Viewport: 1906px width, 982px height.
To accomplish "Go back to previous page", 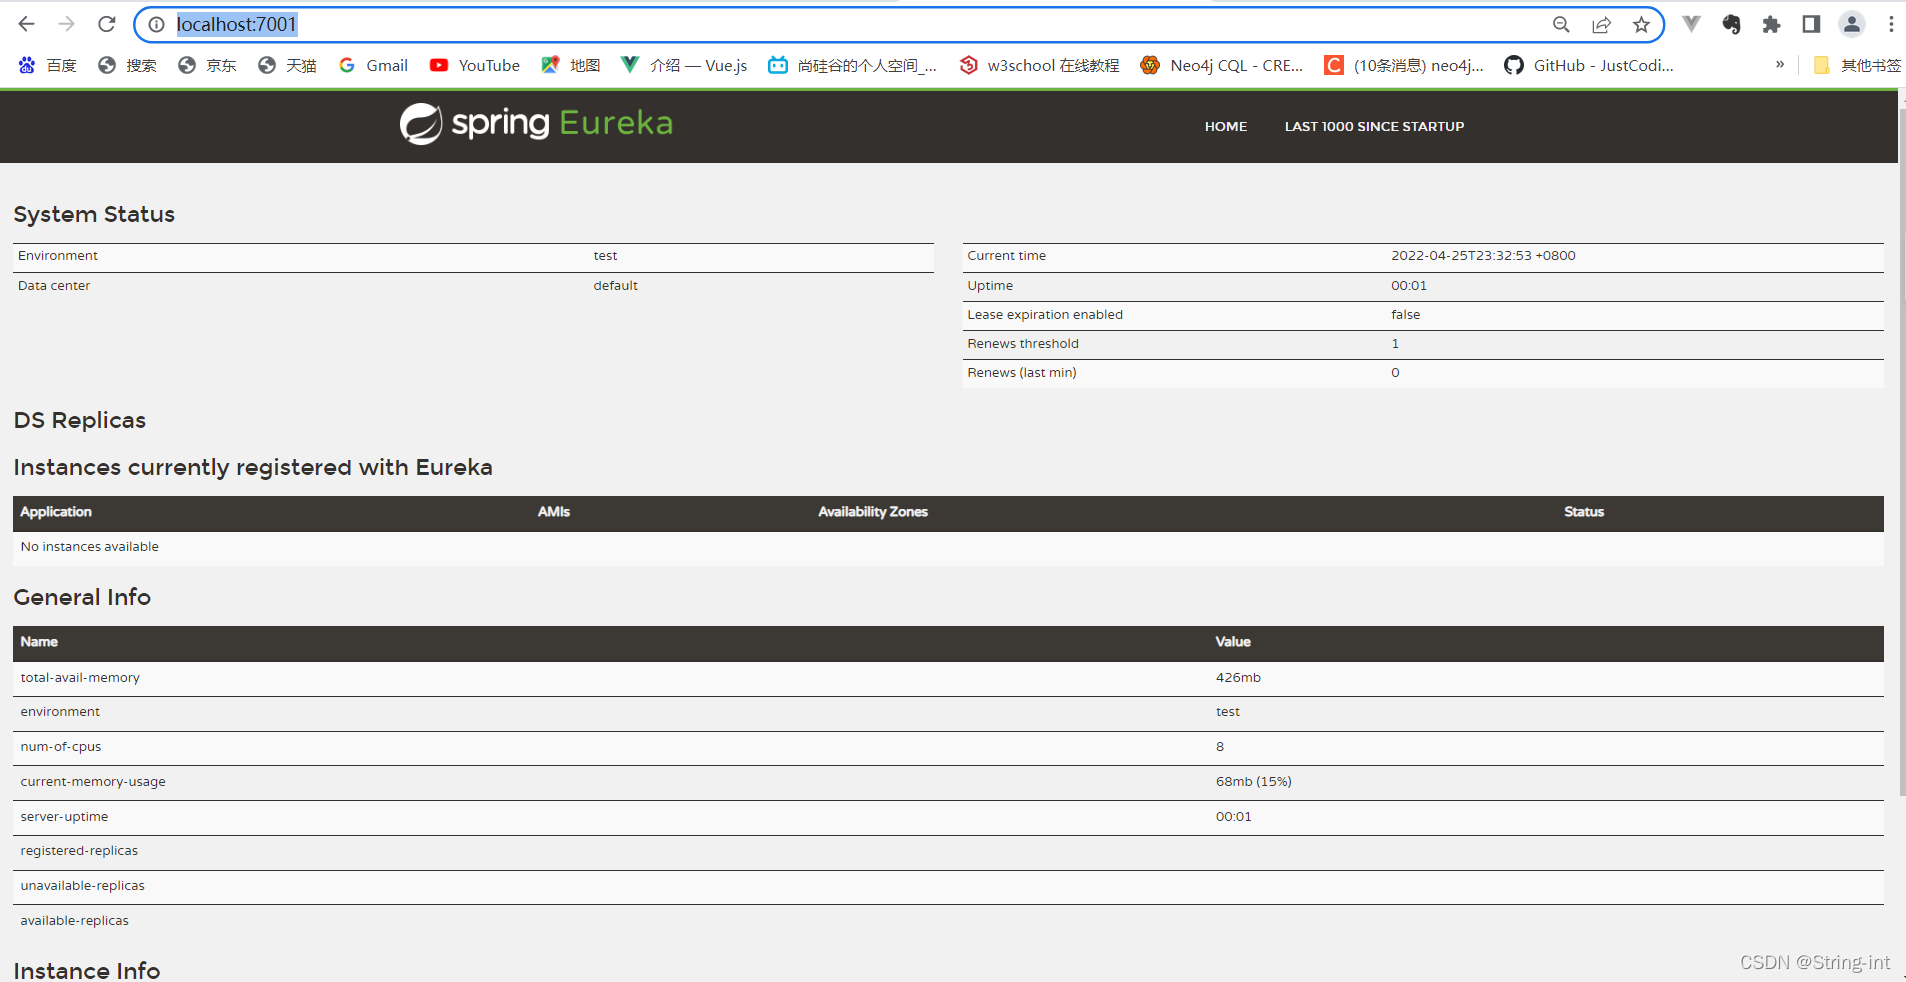I will pyautogui.click(x=27, y=24).
